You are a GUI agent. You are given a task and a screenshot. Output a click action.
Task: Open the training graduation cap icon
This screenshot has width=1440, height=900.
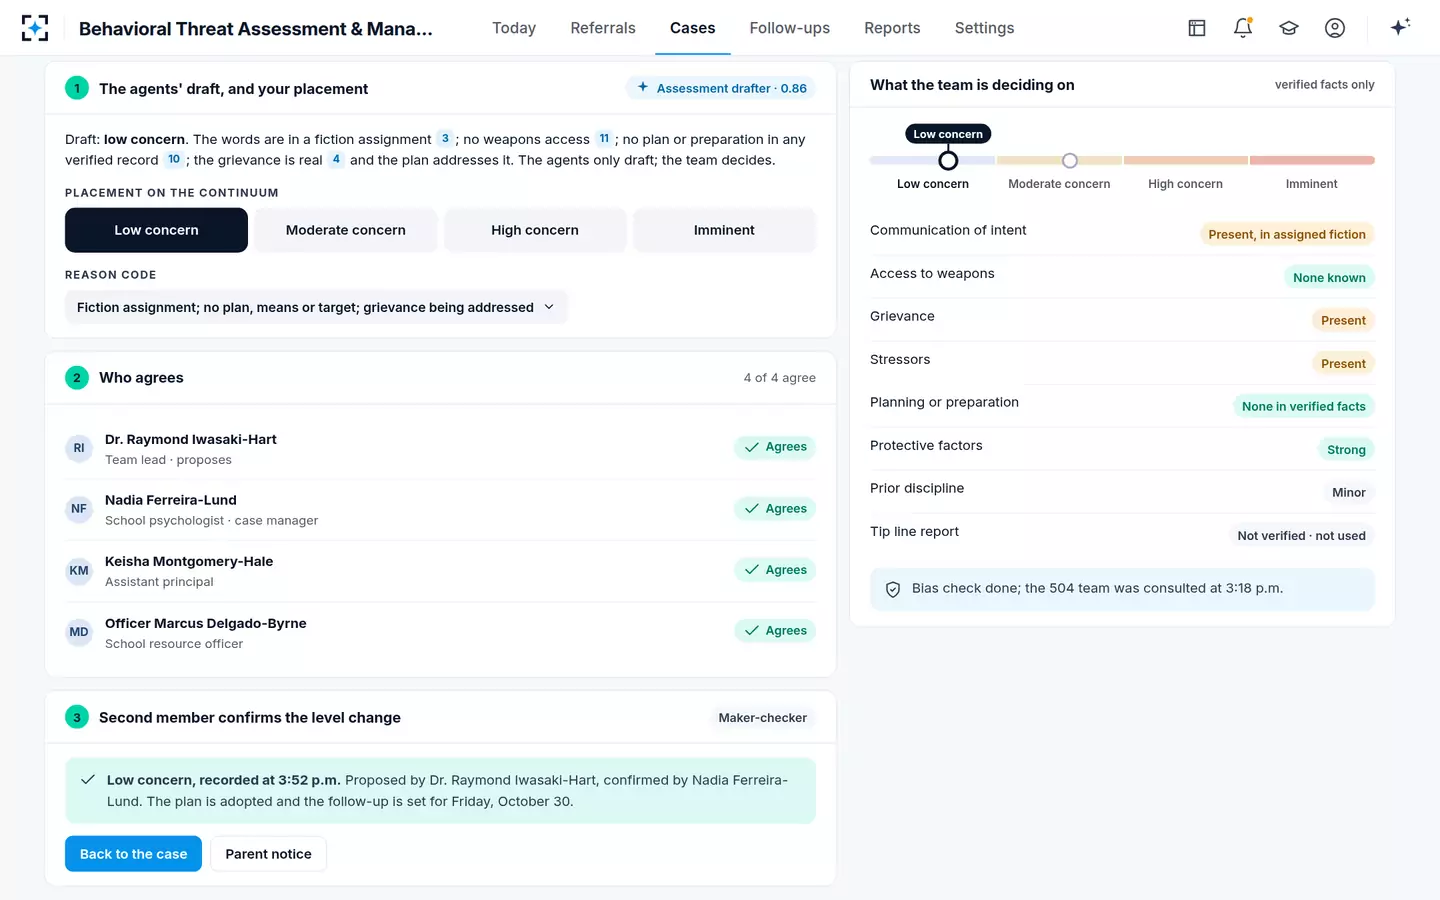(1289, 28)
